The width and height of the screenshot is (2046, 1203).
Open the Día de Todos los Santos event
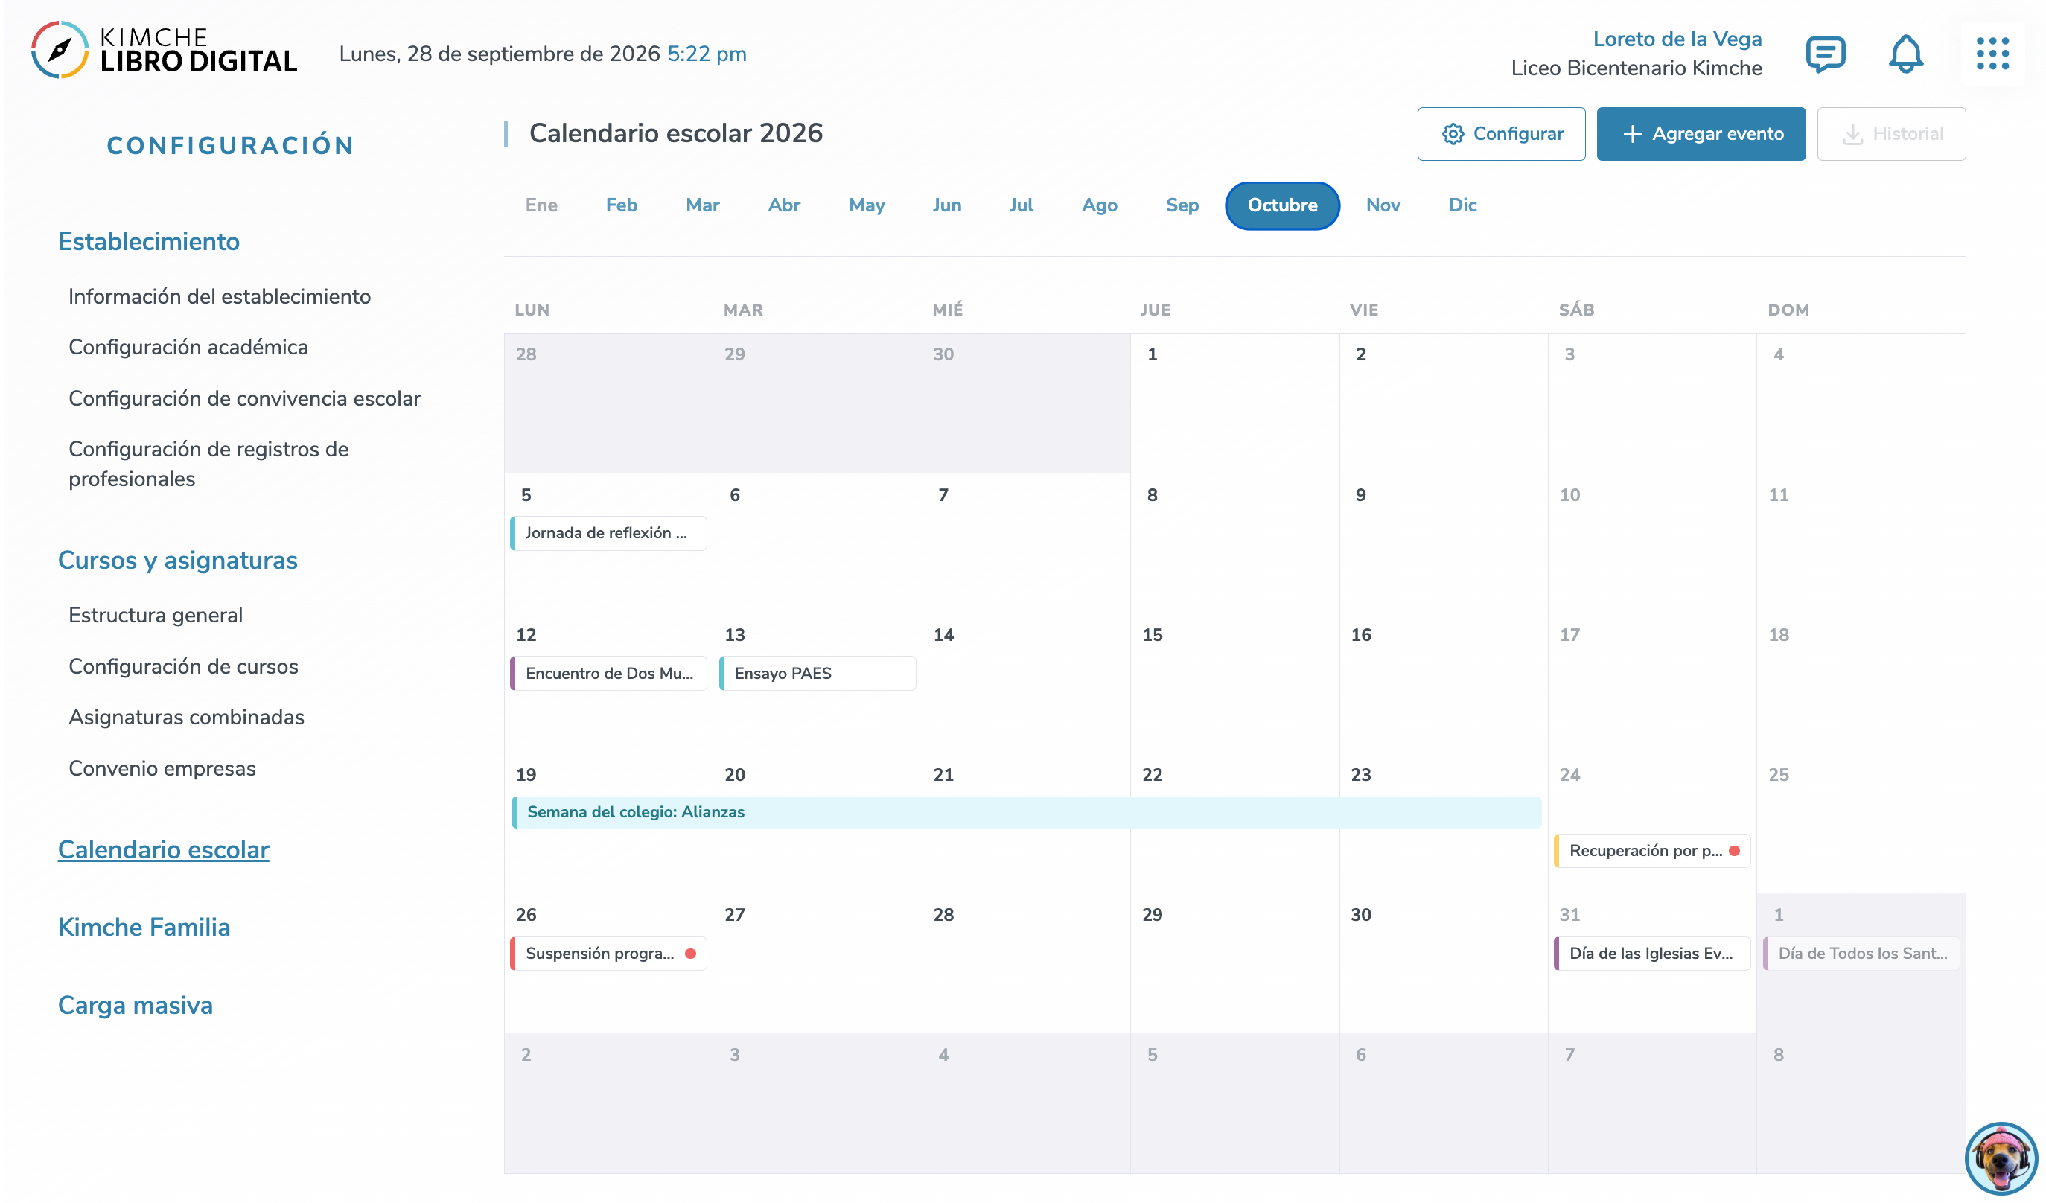pyautogui.click(x=1861, y=953)
